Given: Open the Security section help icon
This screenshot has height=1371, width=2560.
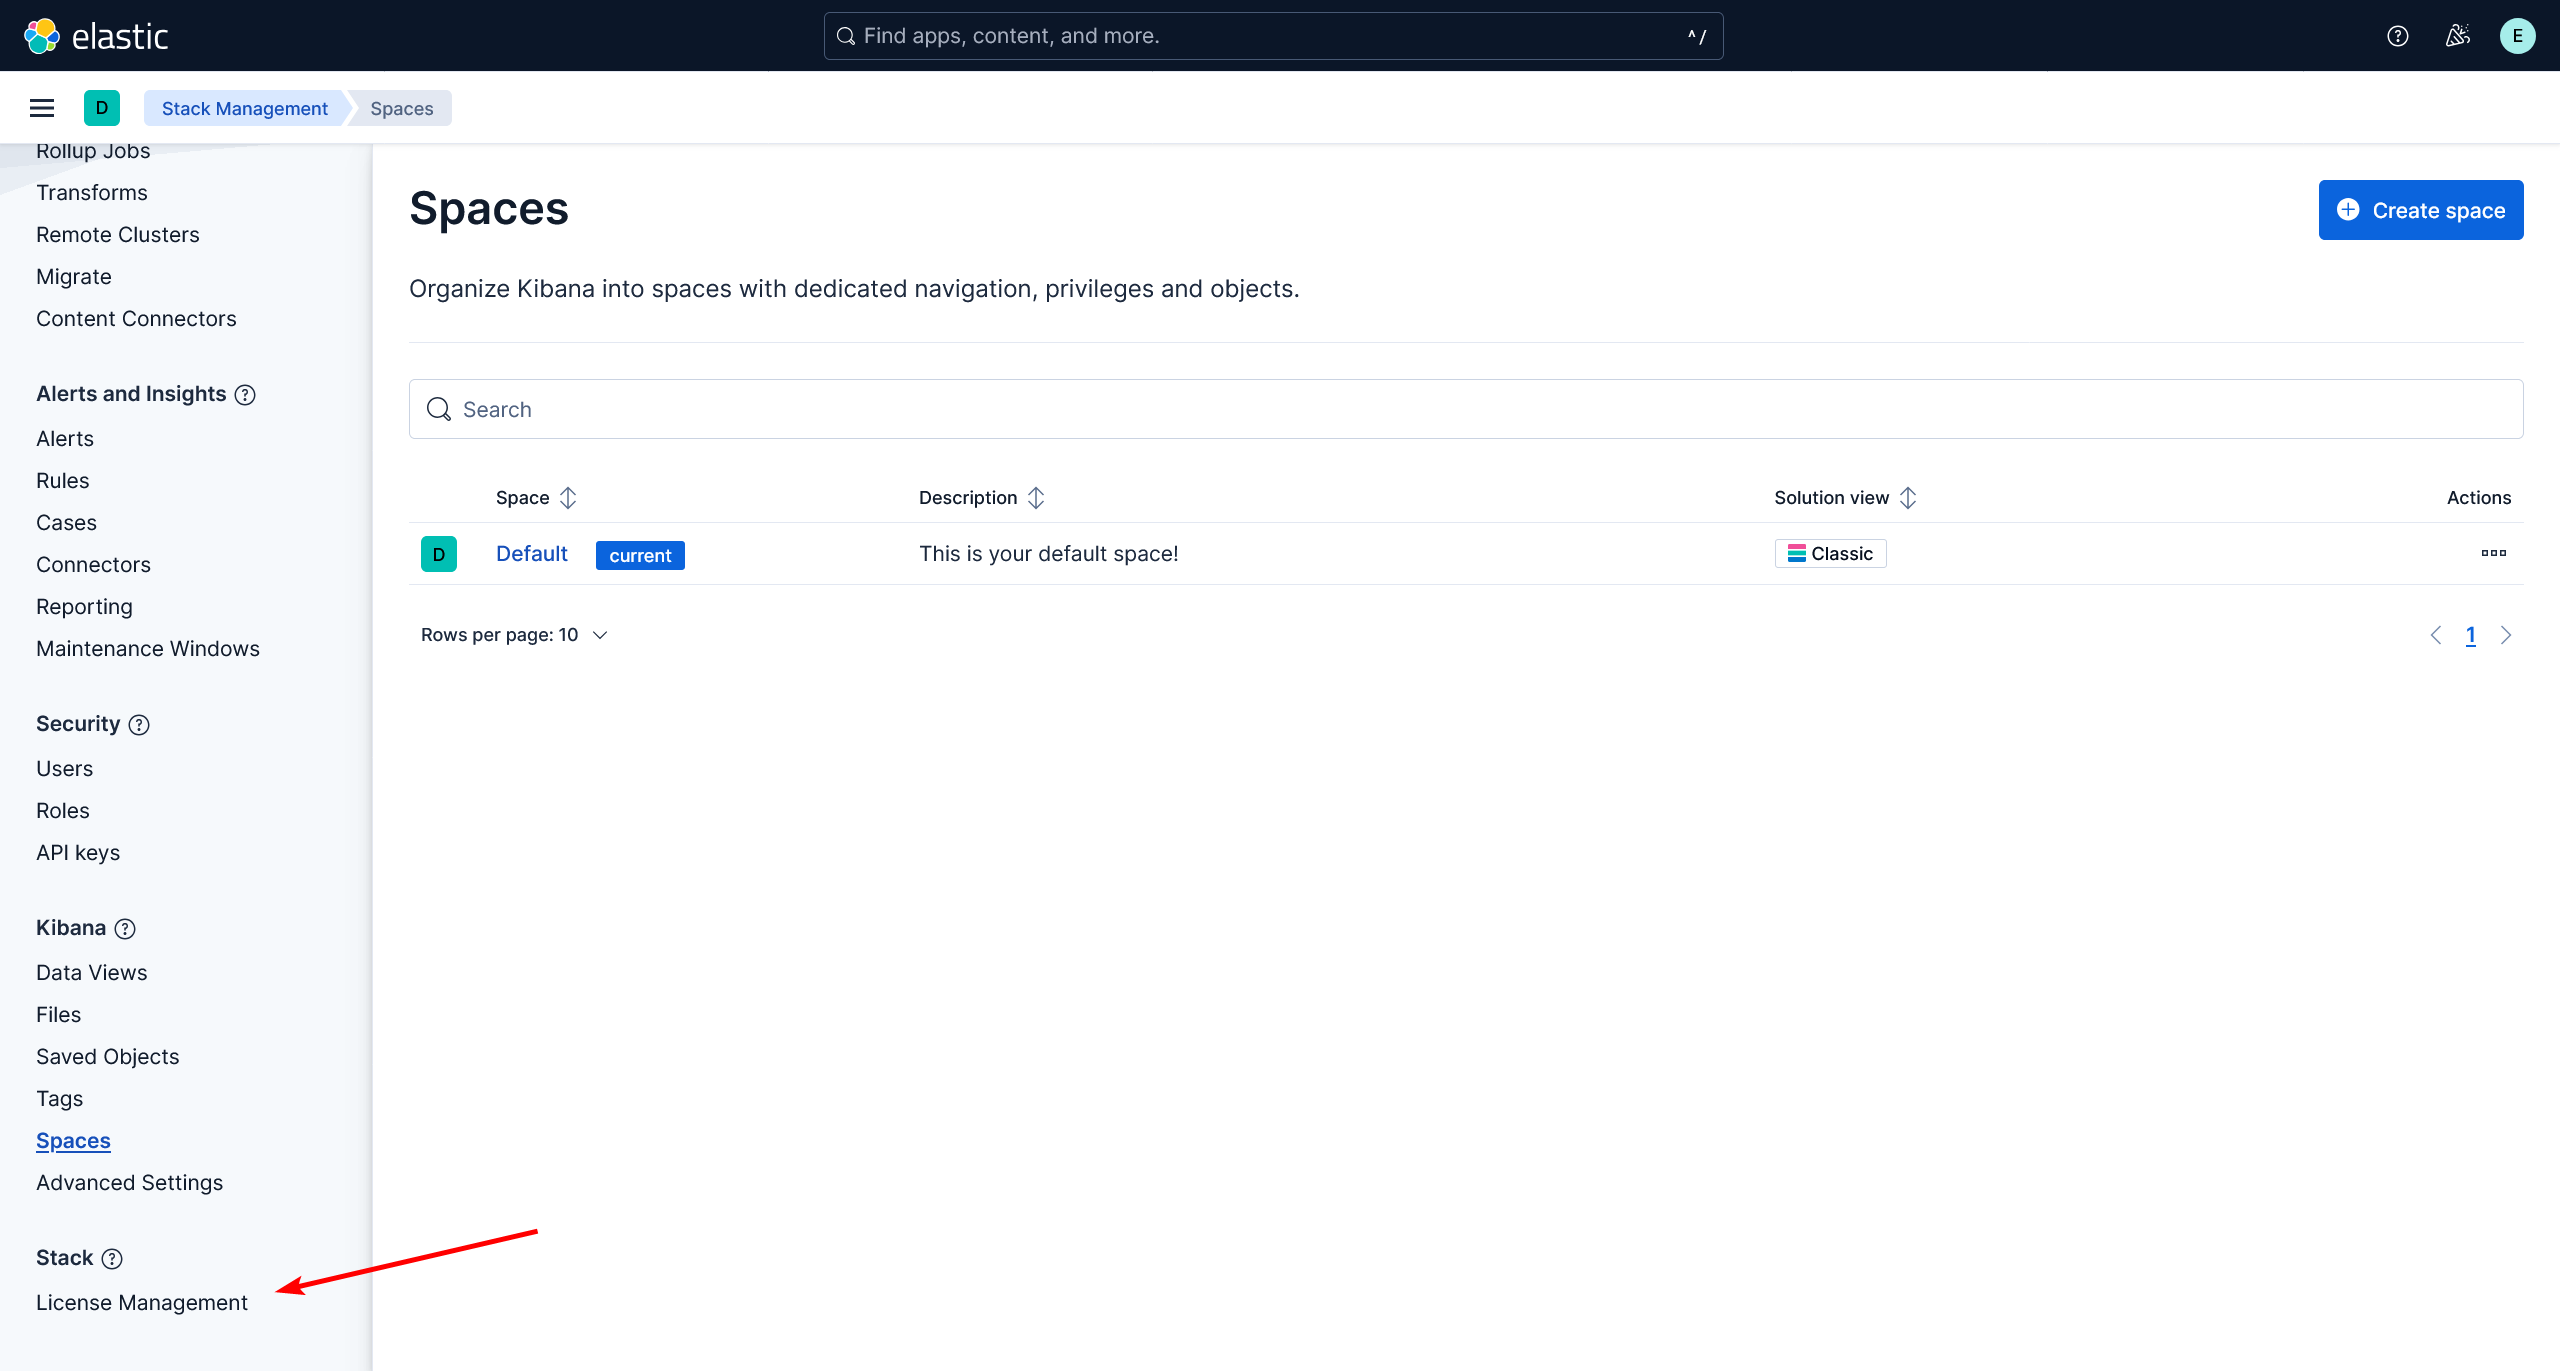Looking at the screenshot, I should pos(139,725).
